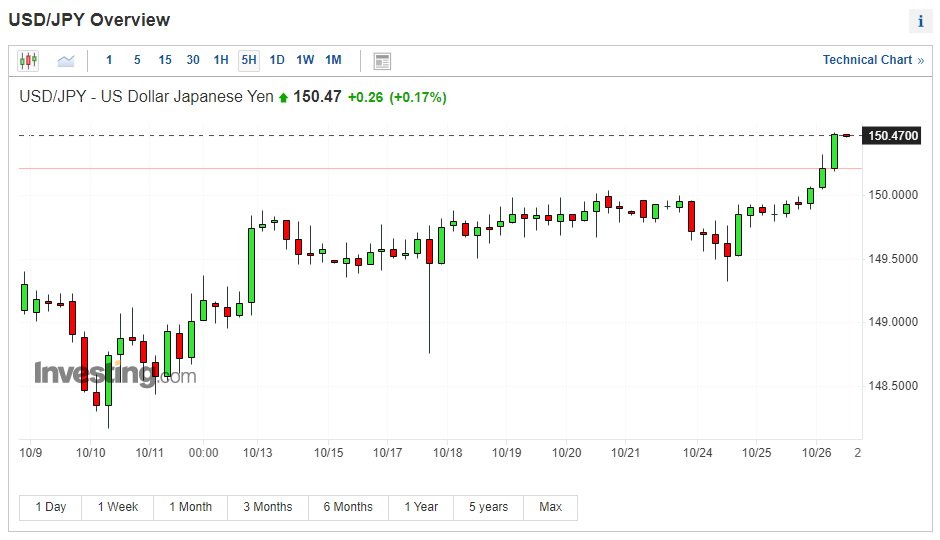Set interval to 30 minutes
940x540 pixels.
(193, 60)
